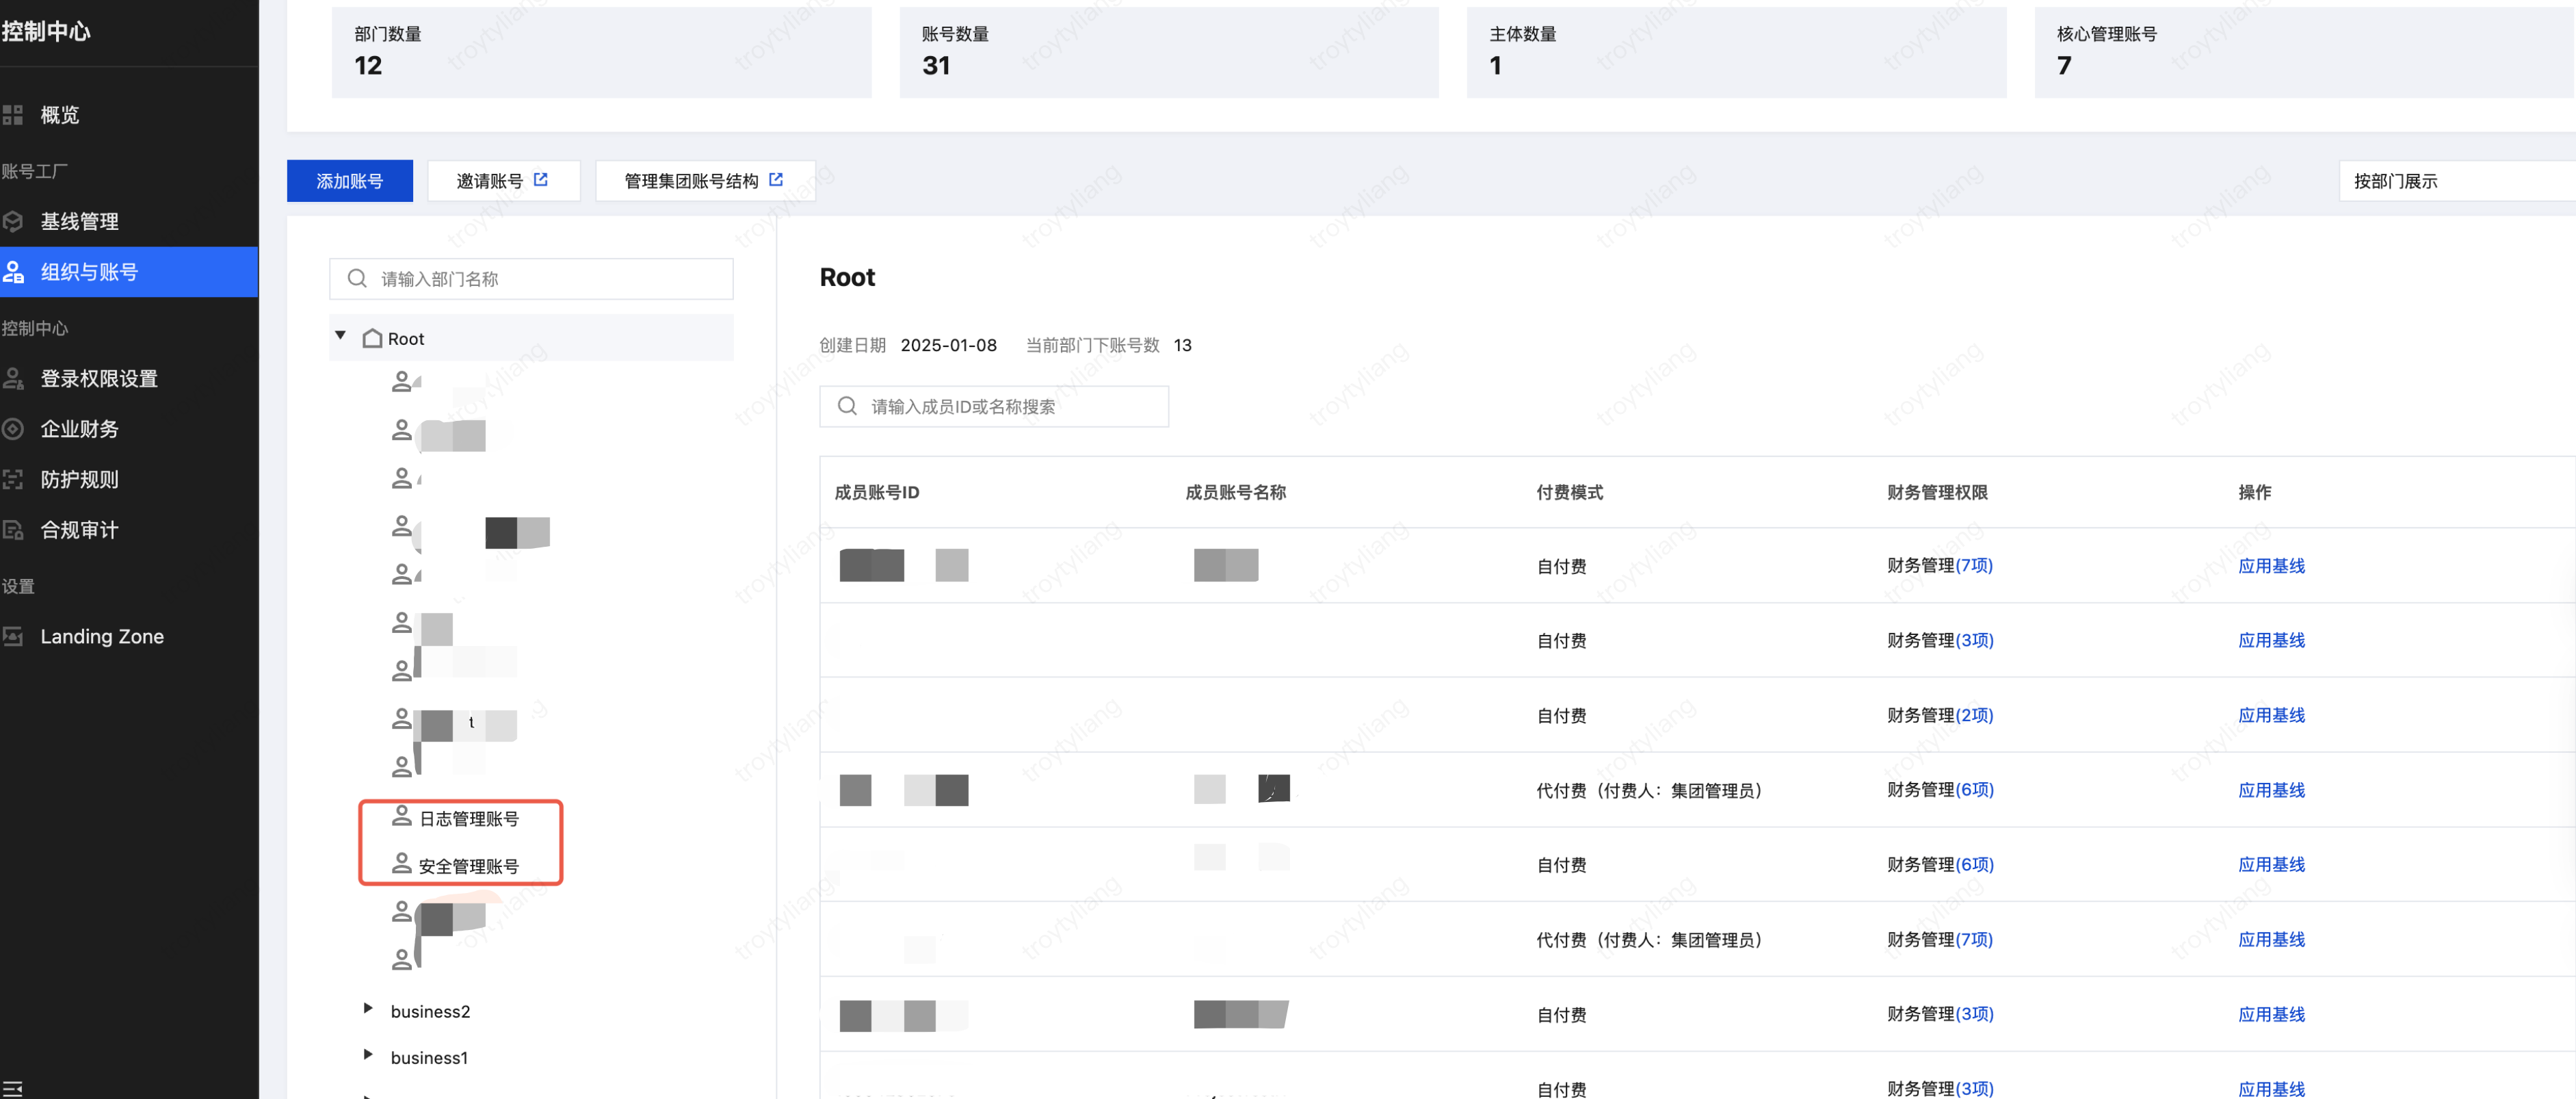
Task: Click the 合规审计 document icon
Action: [x=13, y=530]
